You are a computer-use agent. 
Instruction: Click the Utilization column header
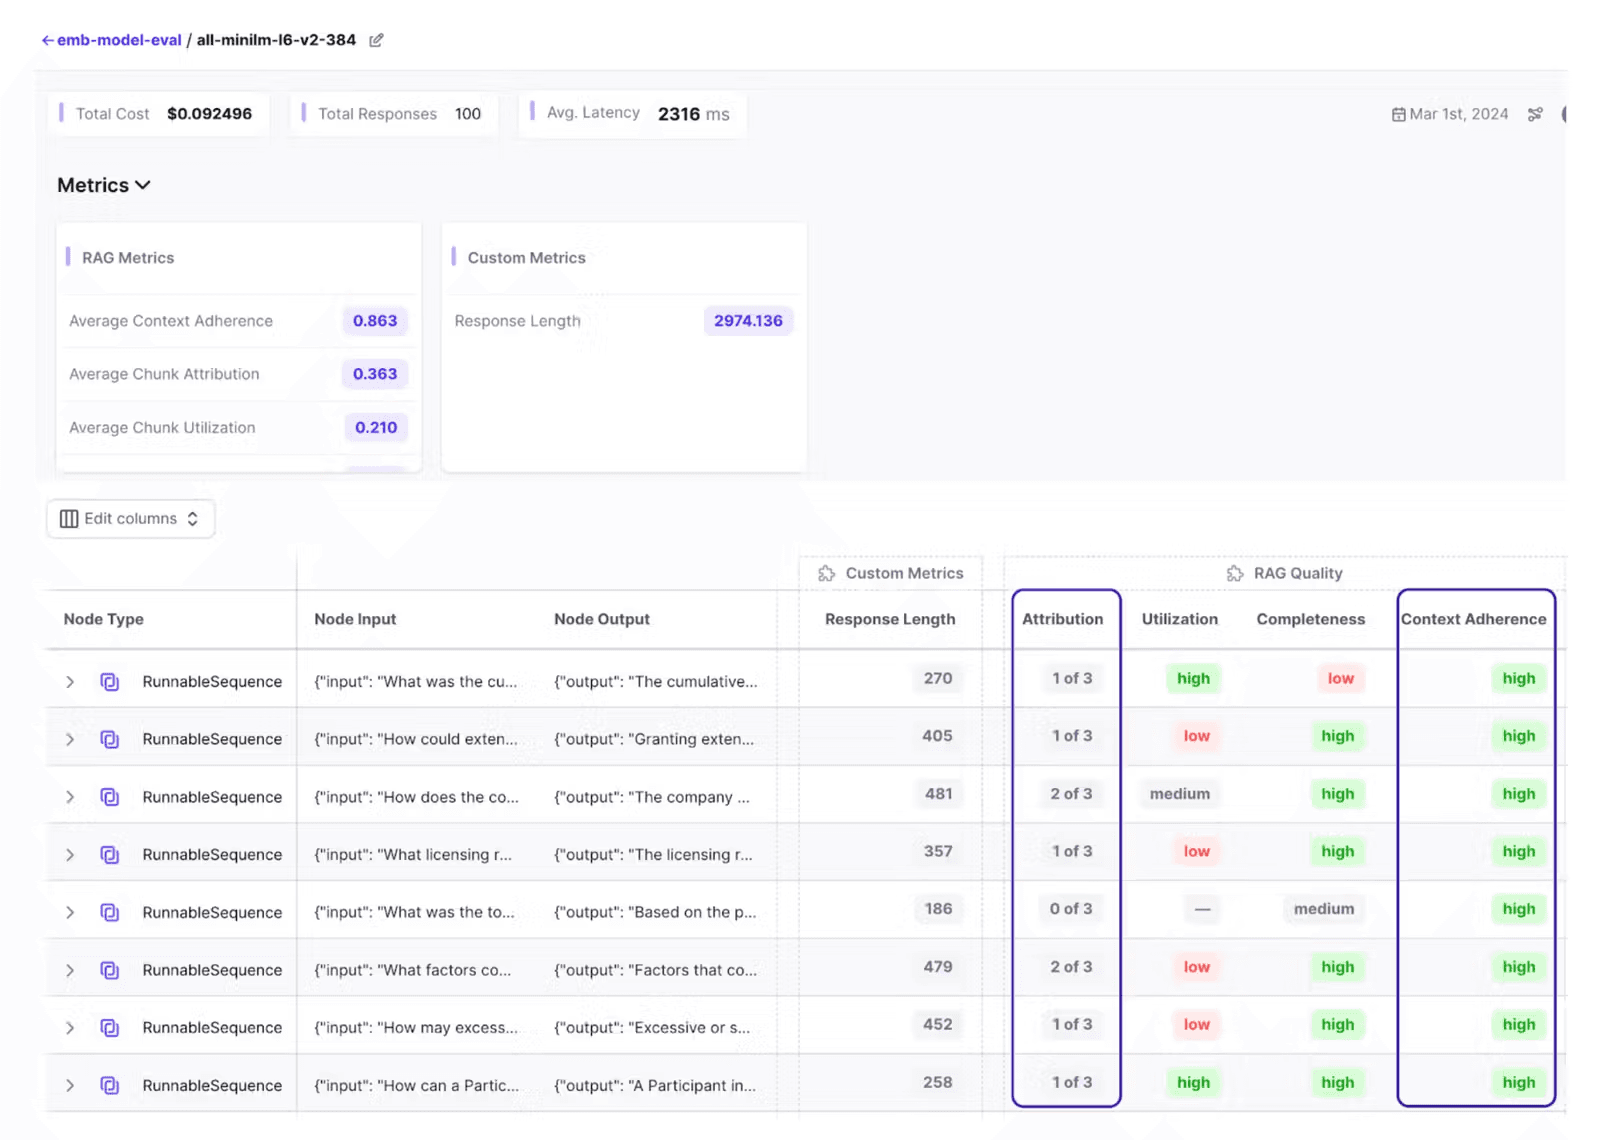(1180, 619)
